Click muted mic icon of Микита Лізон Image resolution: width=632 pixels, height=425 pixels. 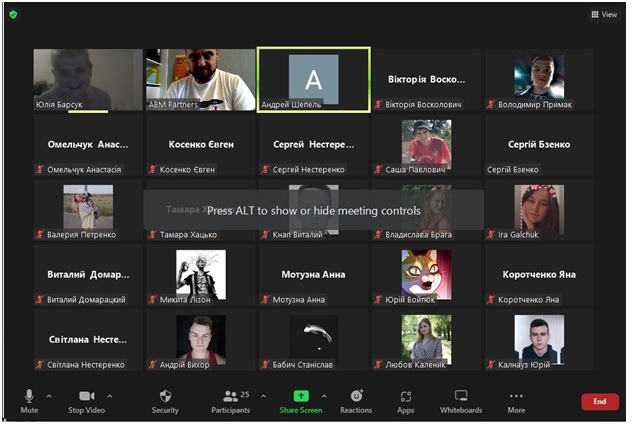point(152,300)
